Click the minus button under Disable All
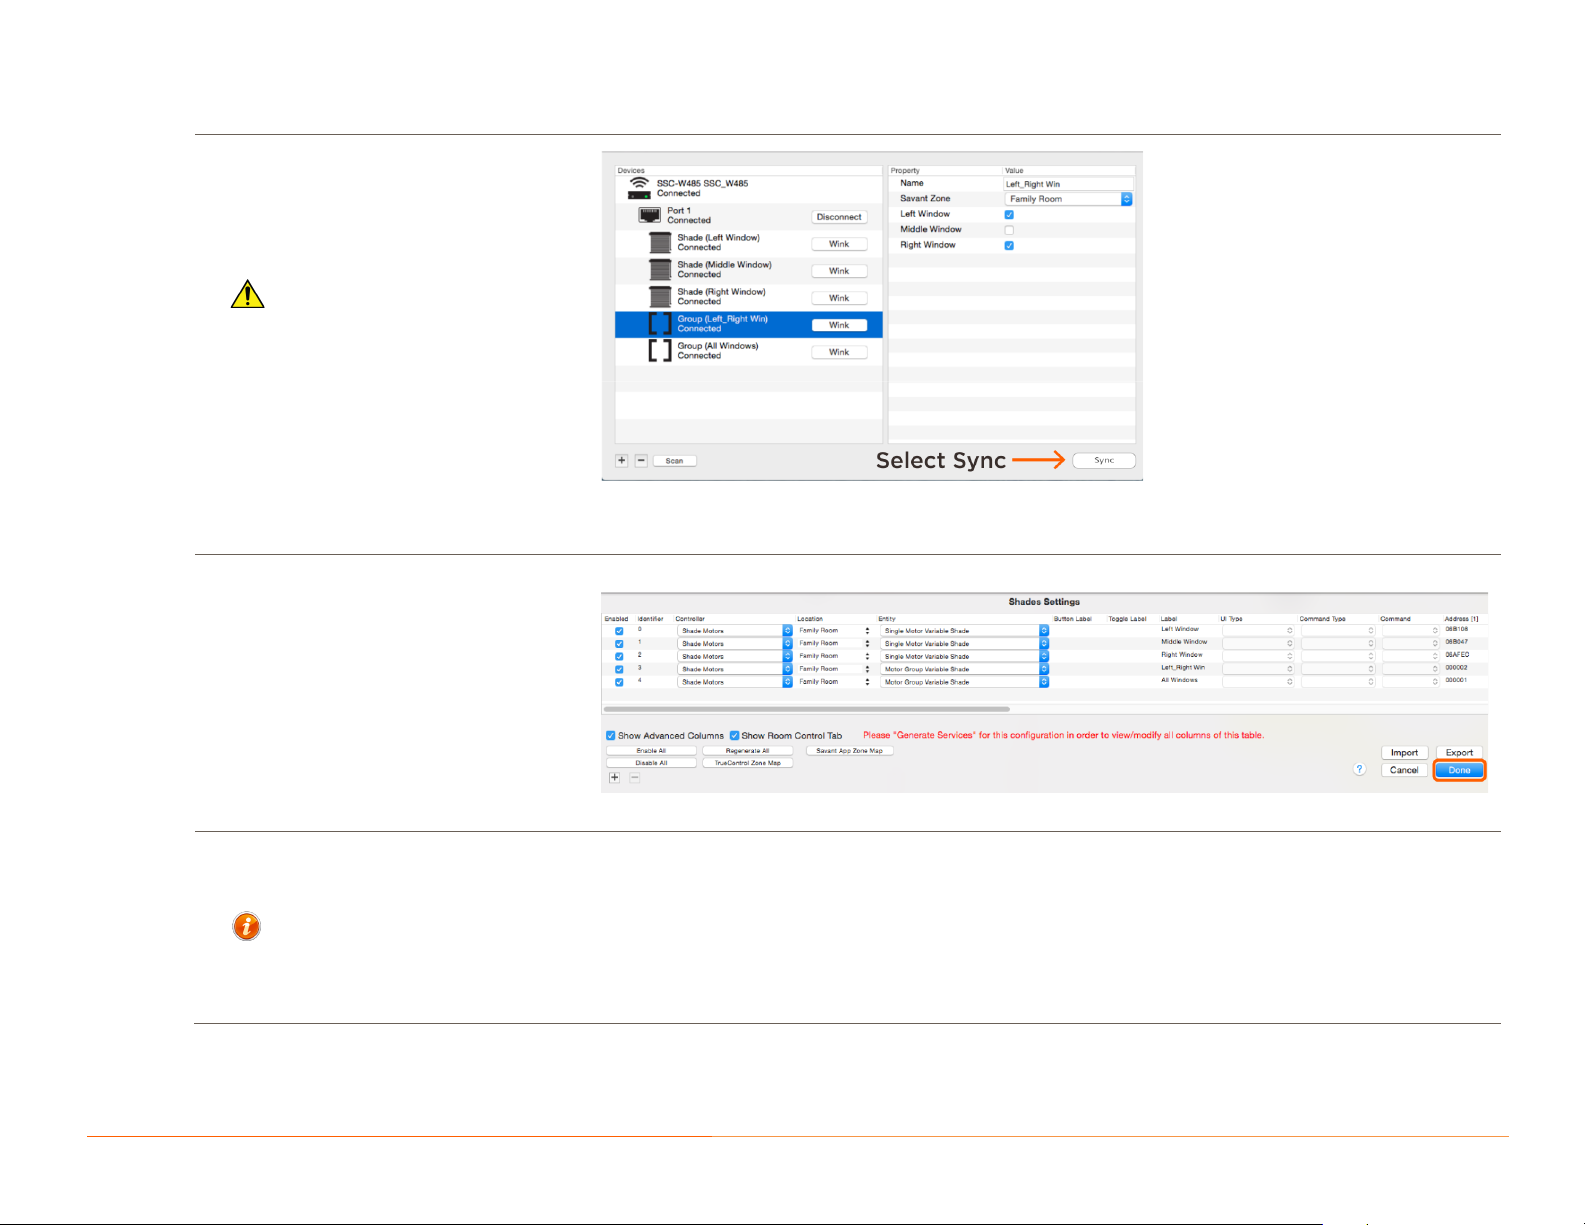Viewport: 1585px width, 1225px height. pyautogui.click(x=634, y=777)
